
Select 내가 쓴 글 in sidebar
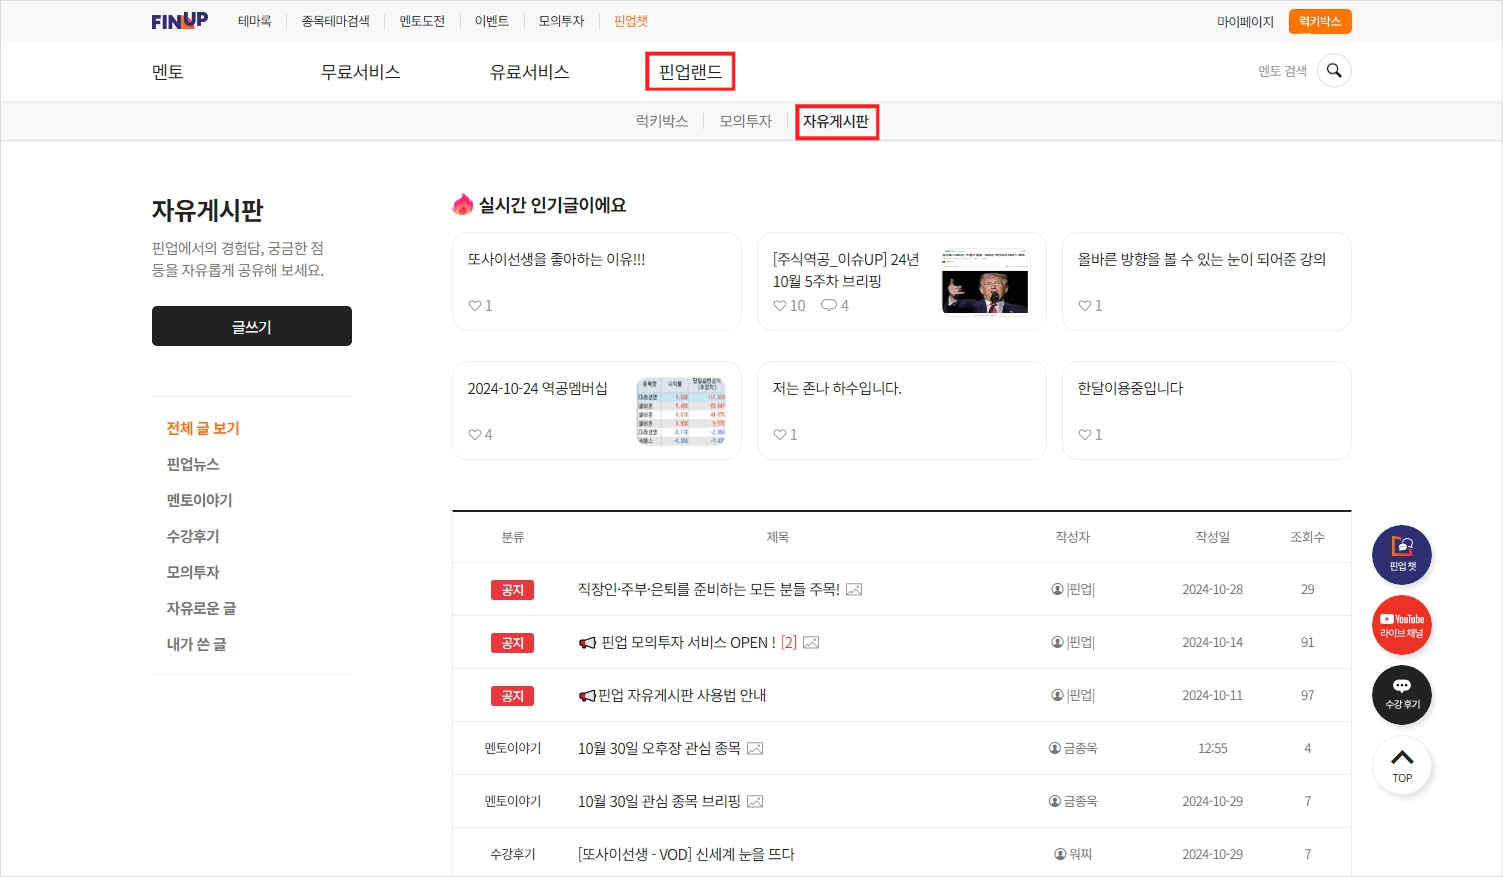pyautogui.click(x=196, y=645)
